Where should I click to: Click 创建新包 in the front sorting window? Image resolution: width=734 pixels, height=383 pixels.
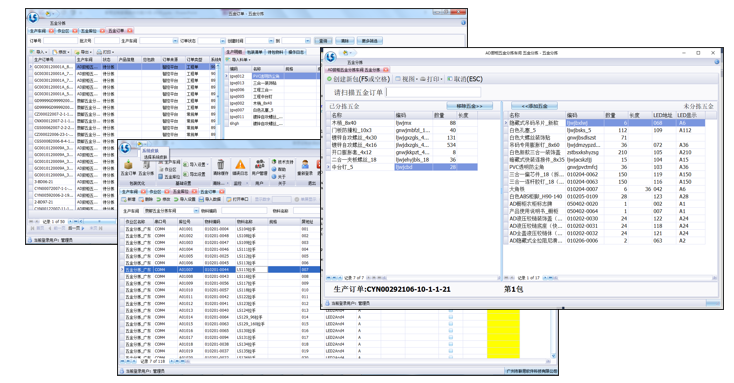tap(359, 79)
